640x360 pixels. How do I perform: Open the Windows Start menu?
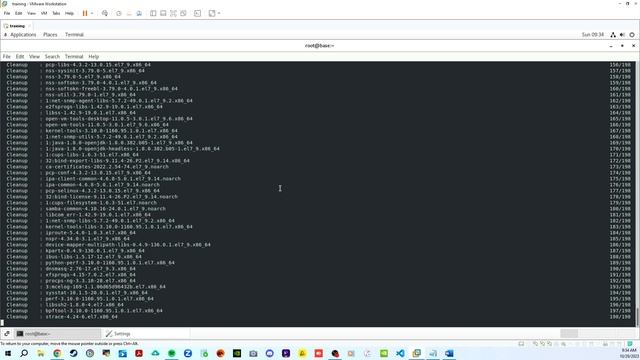[x=8, y=353]
